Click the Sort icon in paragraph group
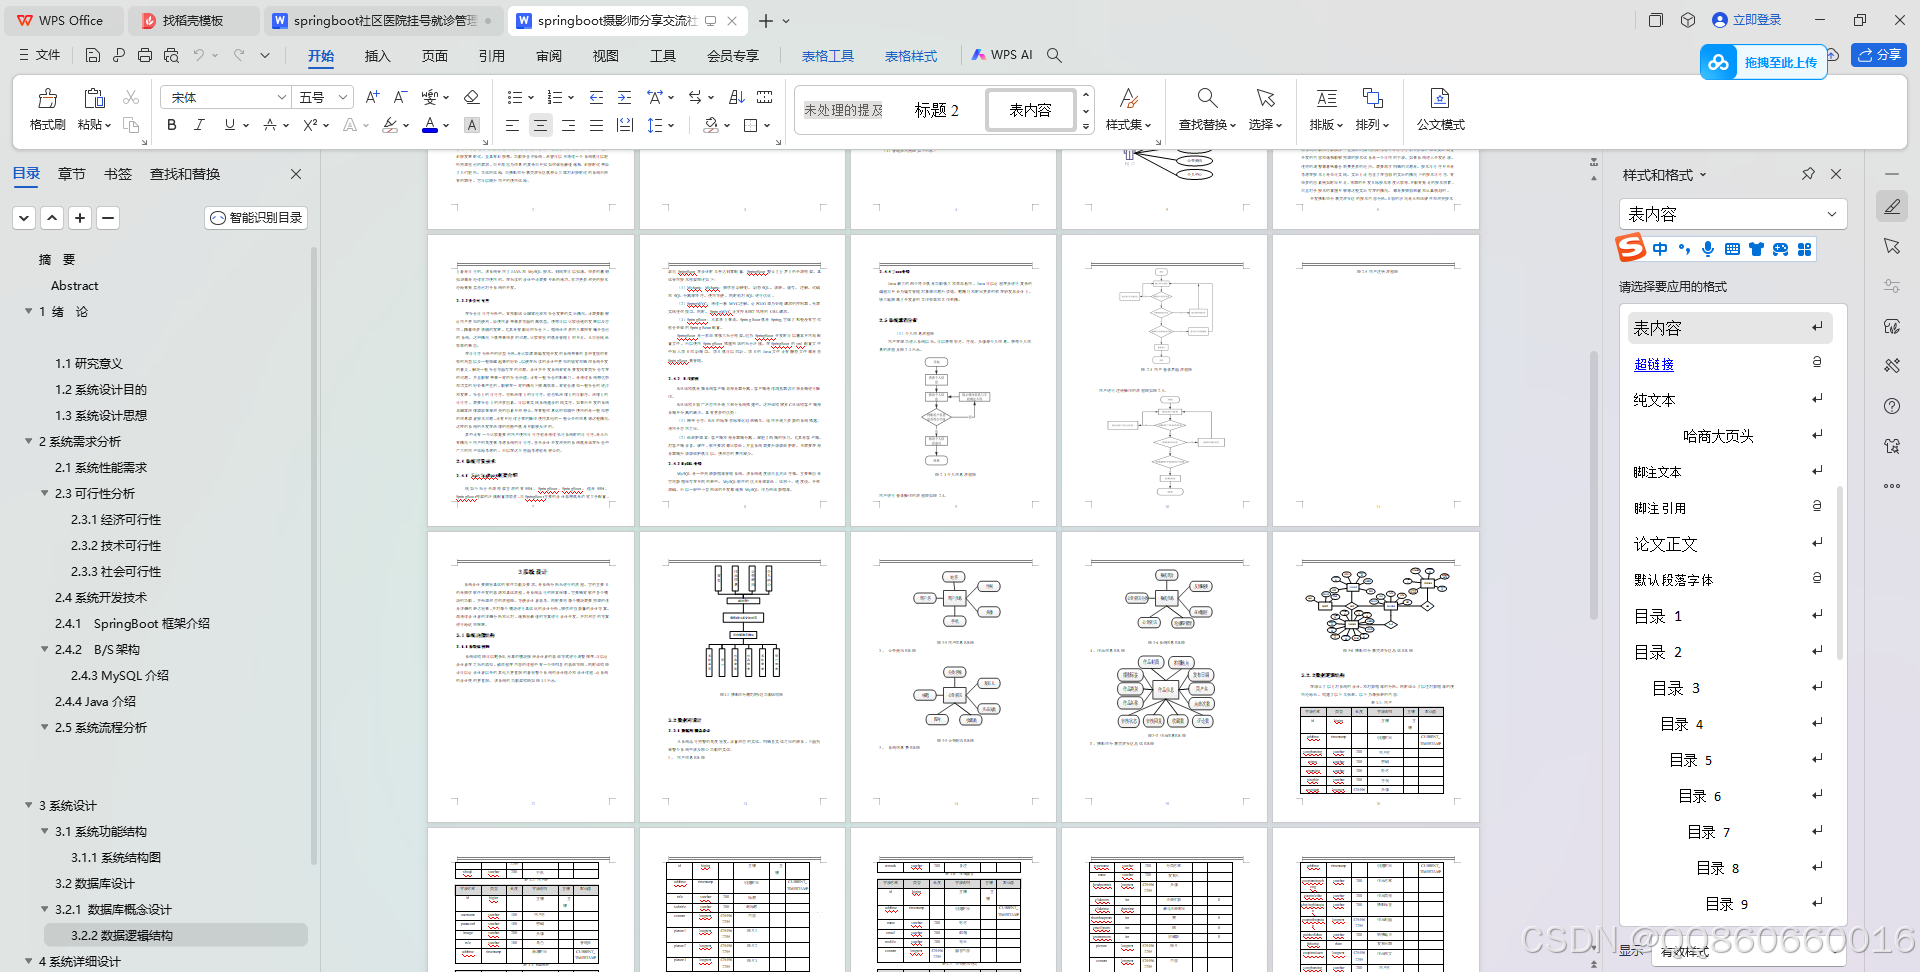1920x972 pixels. coord(737,97)
